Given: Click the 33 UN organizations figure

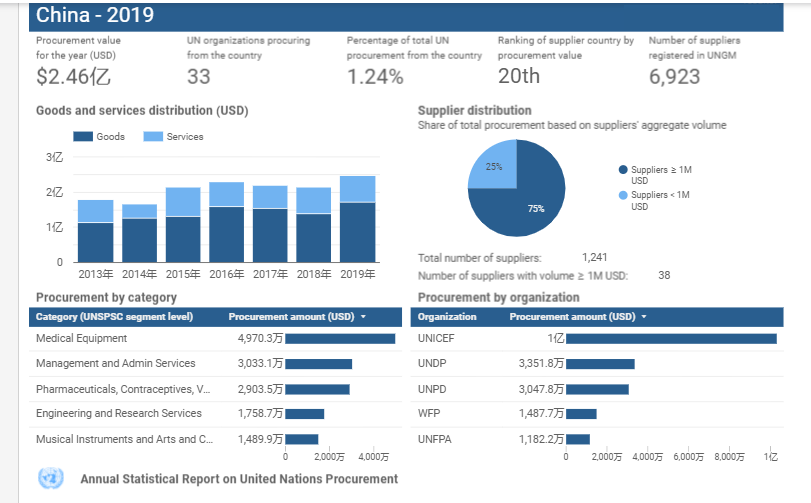Looking at the screenshot, I should 199,77.
